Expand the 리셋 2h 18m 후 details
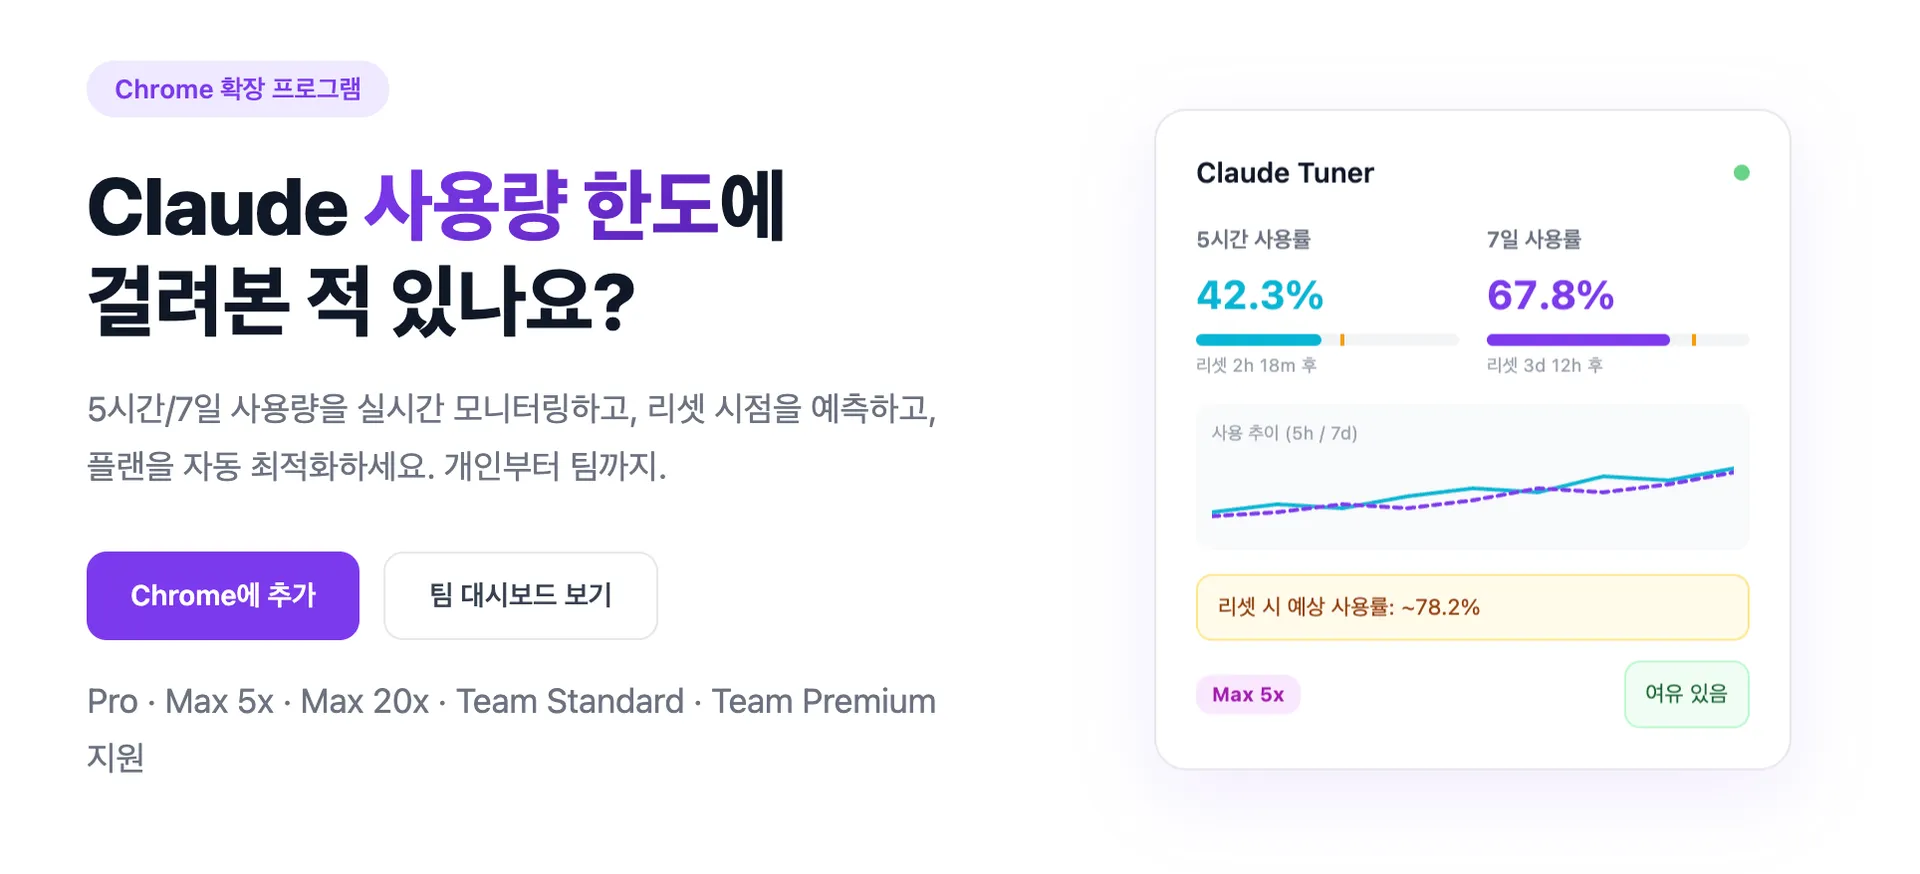Image resolution: width=1920 pixels, height=874 pixels. [1259, 365]
